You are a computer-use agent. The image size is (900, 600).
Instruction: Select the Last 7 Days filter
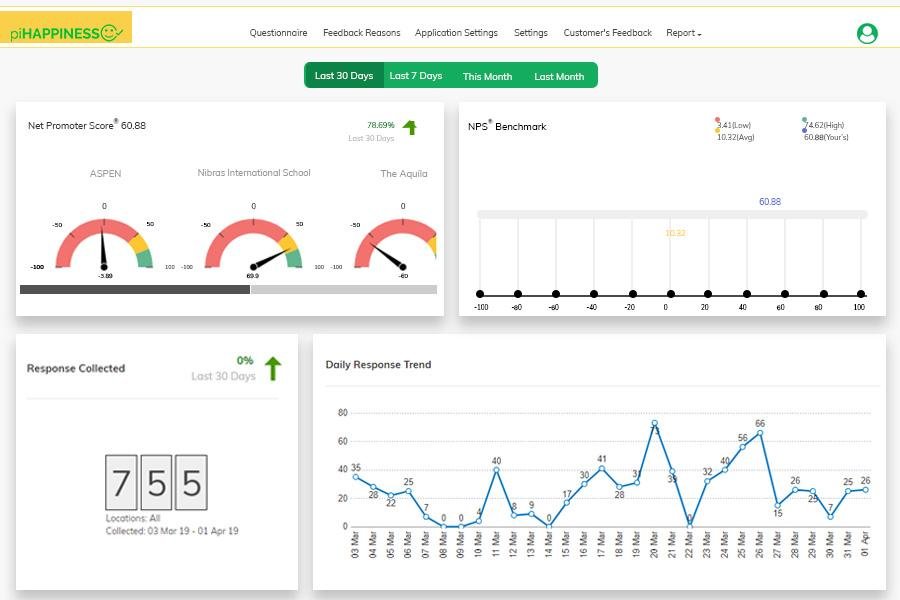pyautogui.click(x=416, y=75)
